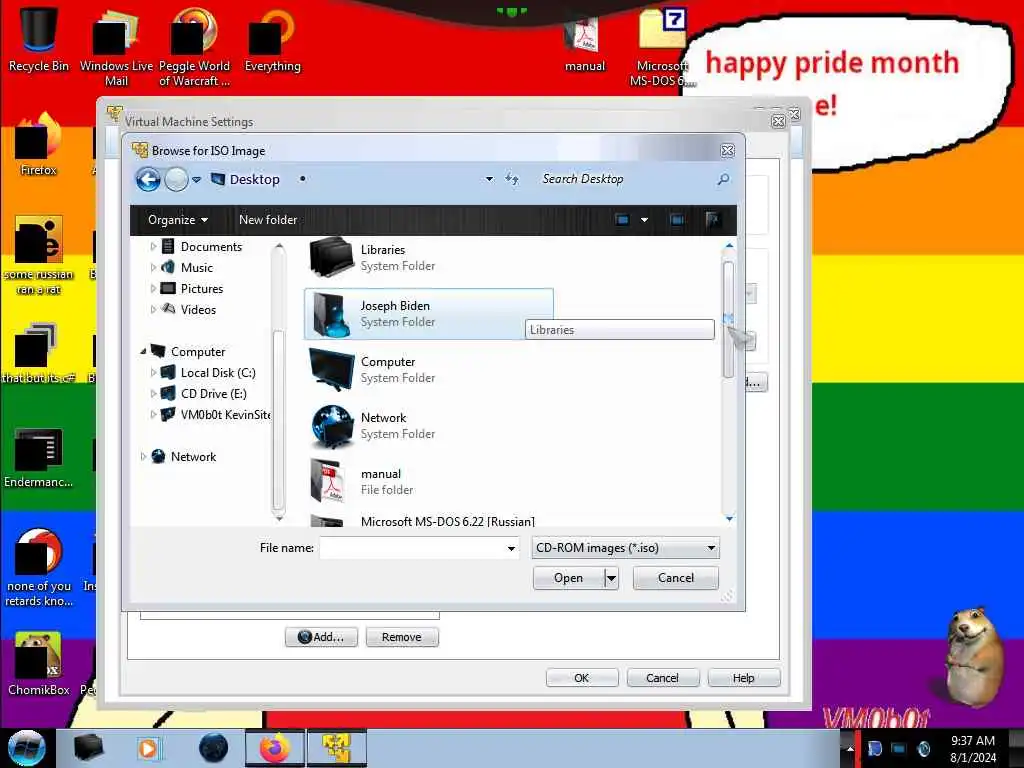Open Peggle World of Warcraft desktop icon

point(194,47)
